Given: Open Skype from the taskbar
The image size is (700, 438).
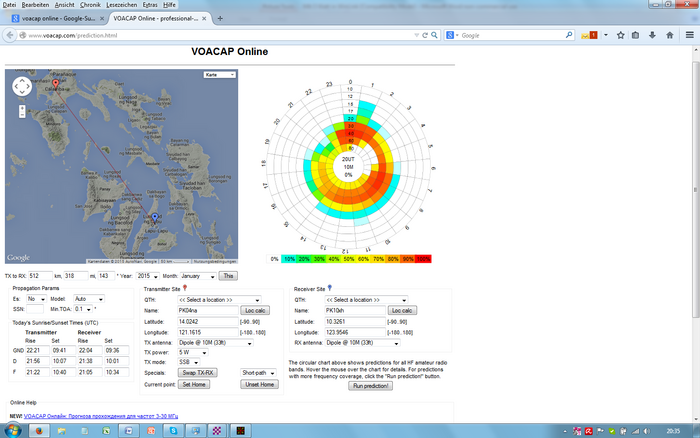Looking at the screenshot, I should (173, 431).
